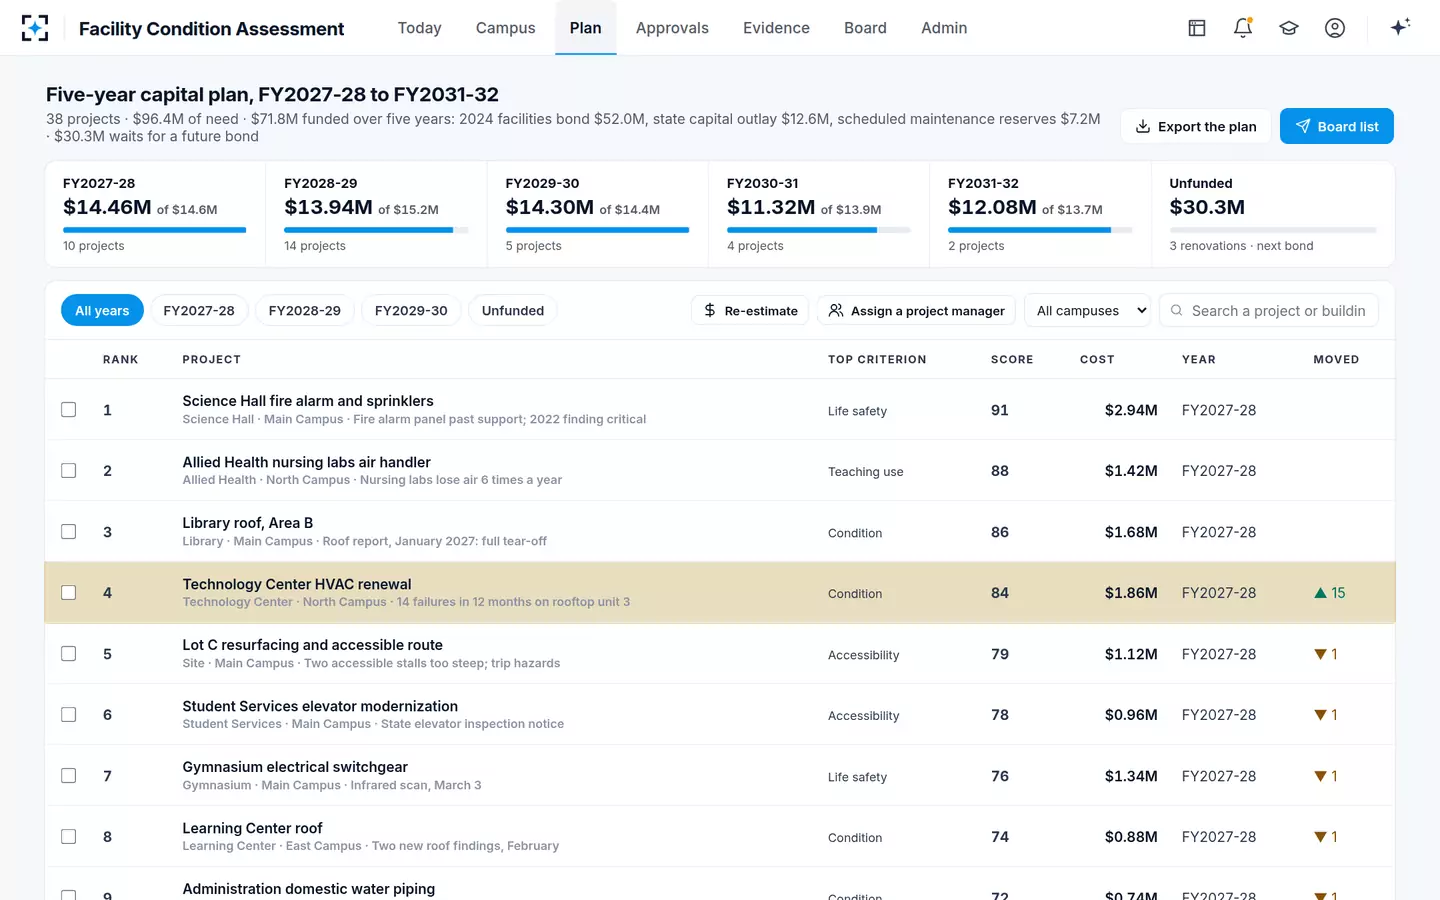
Task: Sort by the SCORE column header
Action: pyautogui.click(x=1012, y=359)
